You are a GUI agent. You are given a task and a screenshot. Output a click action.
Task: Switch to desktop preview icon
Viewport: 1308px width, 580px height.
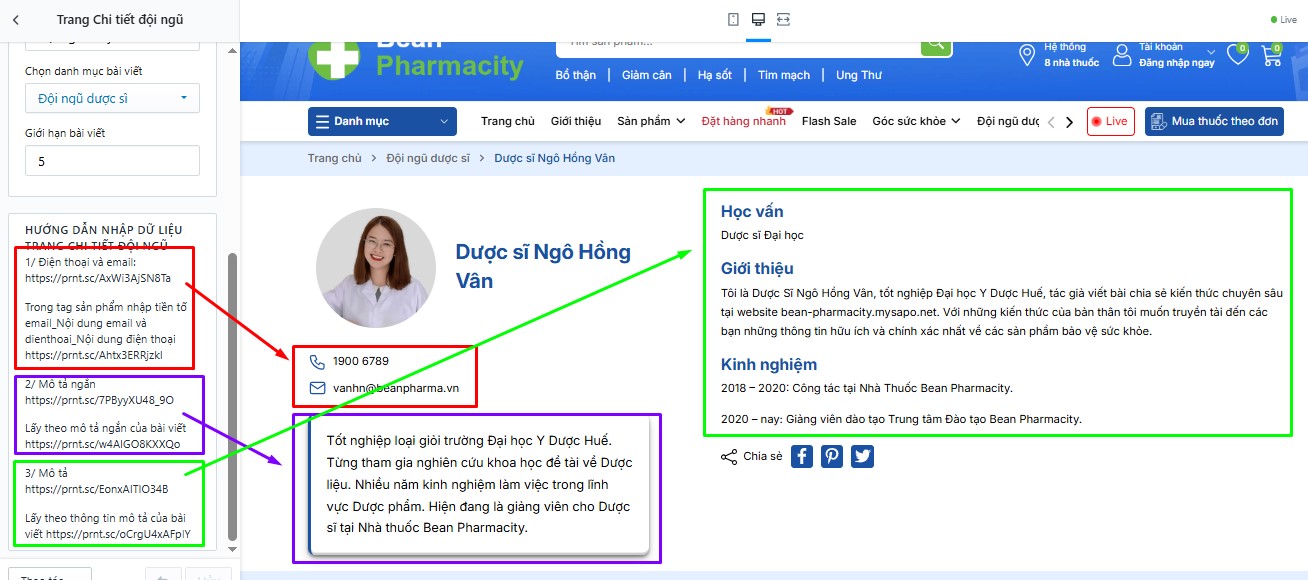(758, 19)
